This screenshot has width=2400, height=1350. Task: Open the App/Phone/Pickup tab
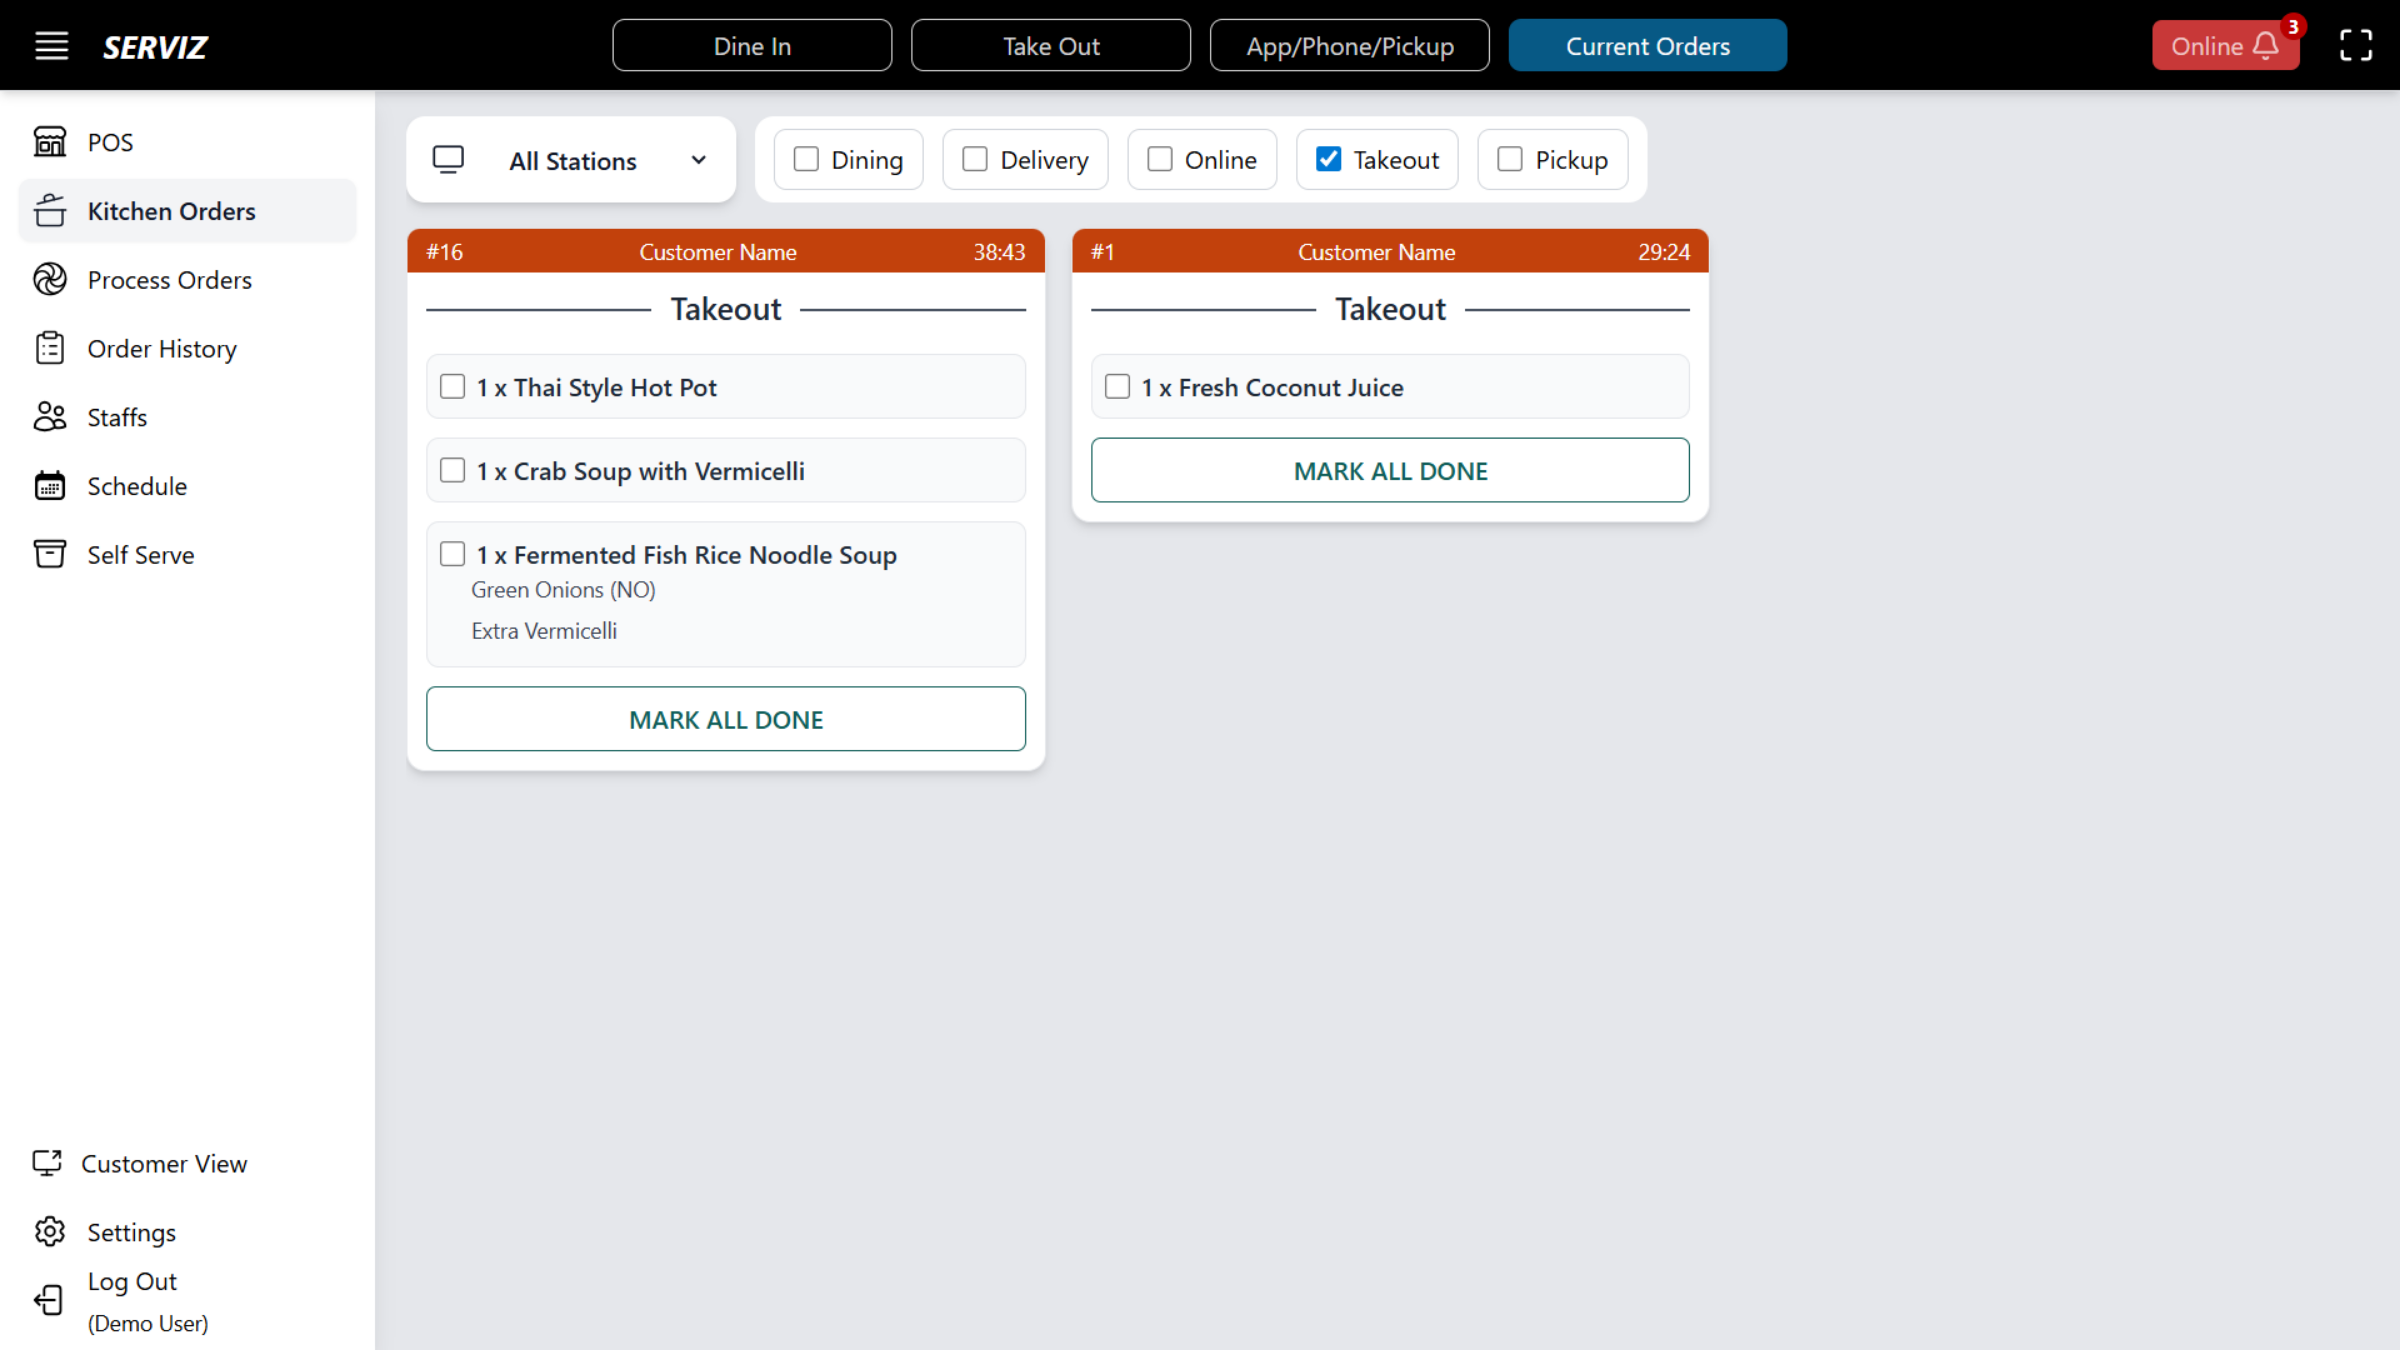(x=1349, y=46)
